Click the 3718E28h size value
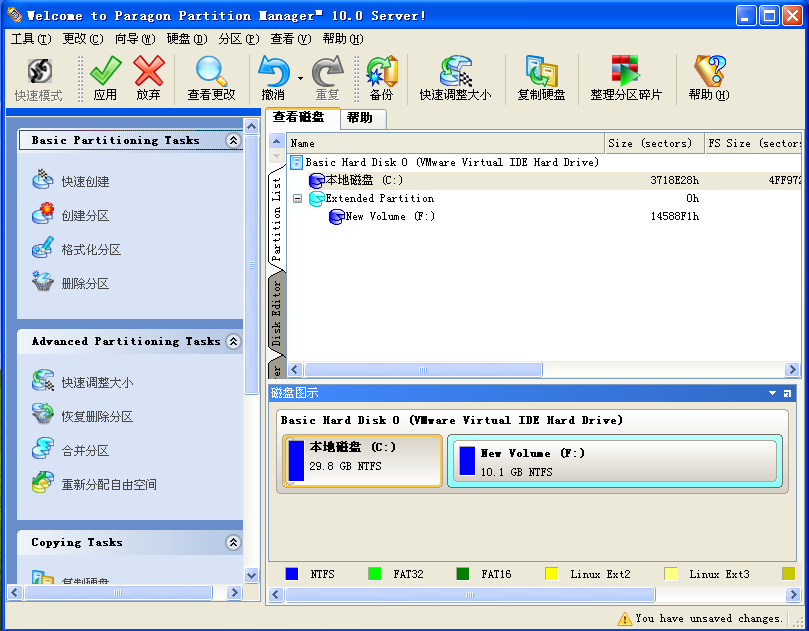The height and width of the screenshot is (631, 809). click(x=675, y=180)
